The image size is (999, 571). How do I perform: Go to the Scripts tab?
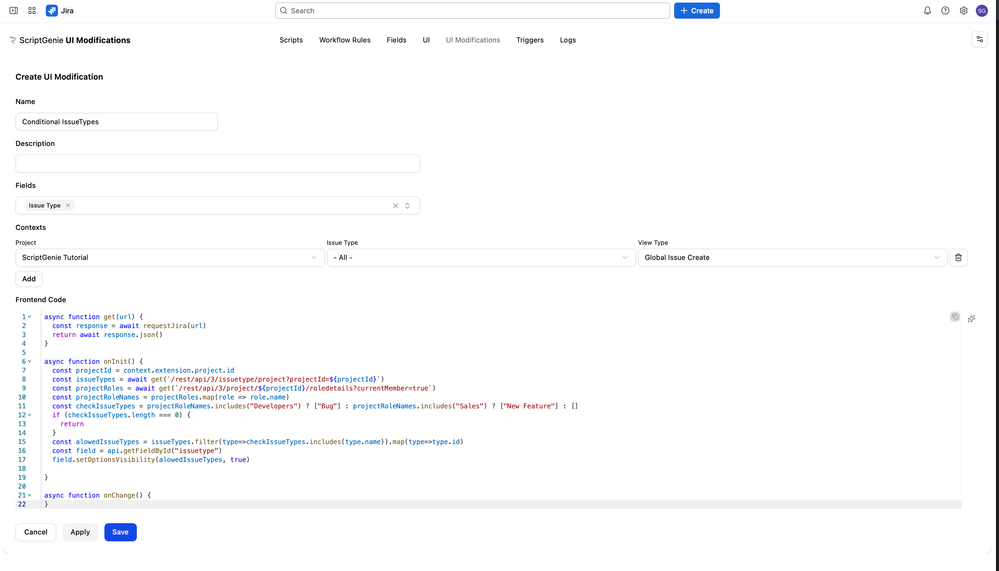[291, 40]
